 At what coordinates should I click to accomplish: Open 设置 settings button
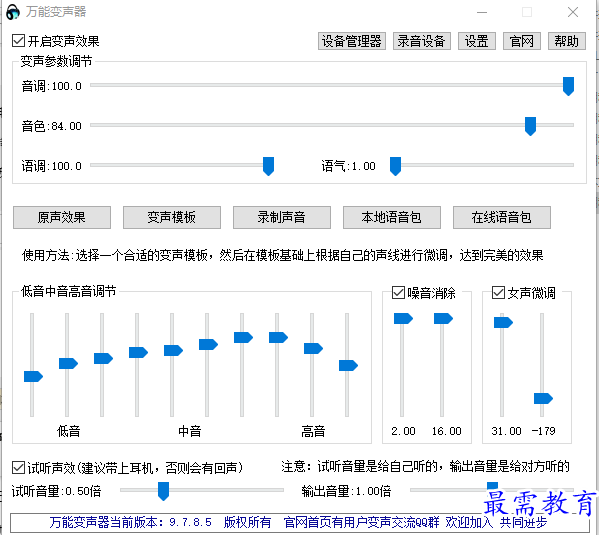[477, 41]
